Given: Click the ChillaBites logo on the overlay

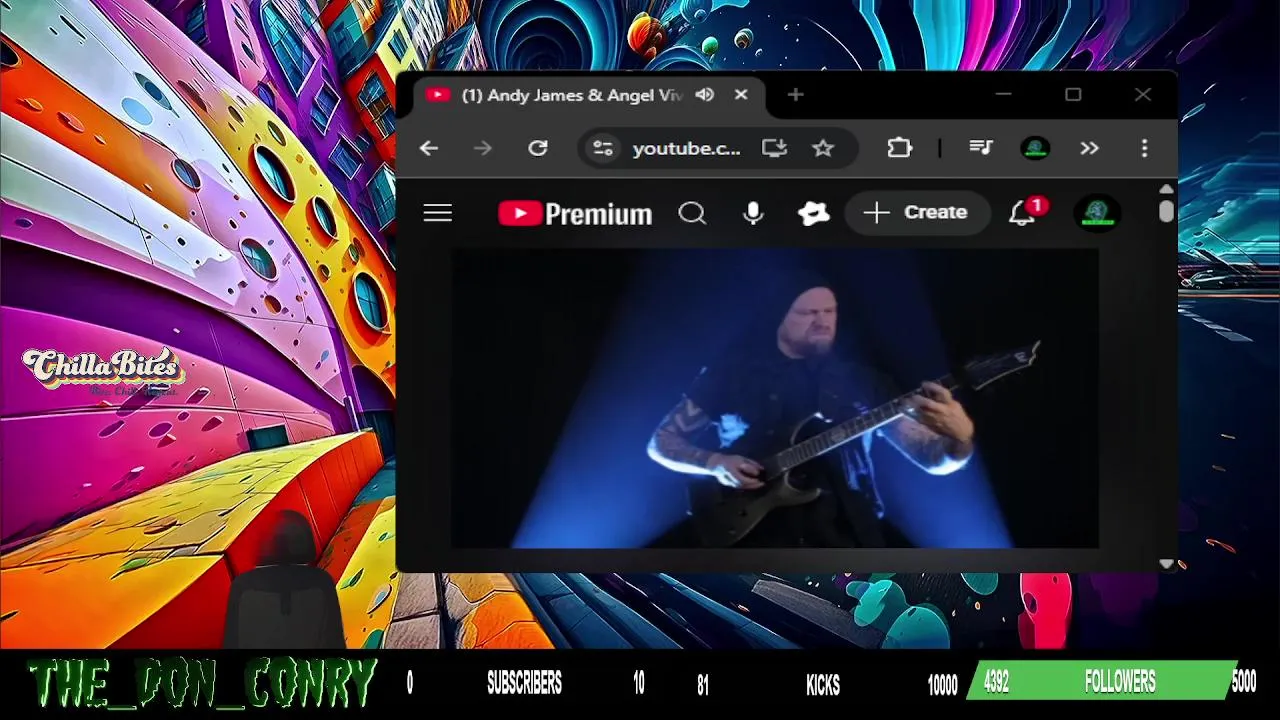Looking at the screenshot, I should click(x=103, y=371).
